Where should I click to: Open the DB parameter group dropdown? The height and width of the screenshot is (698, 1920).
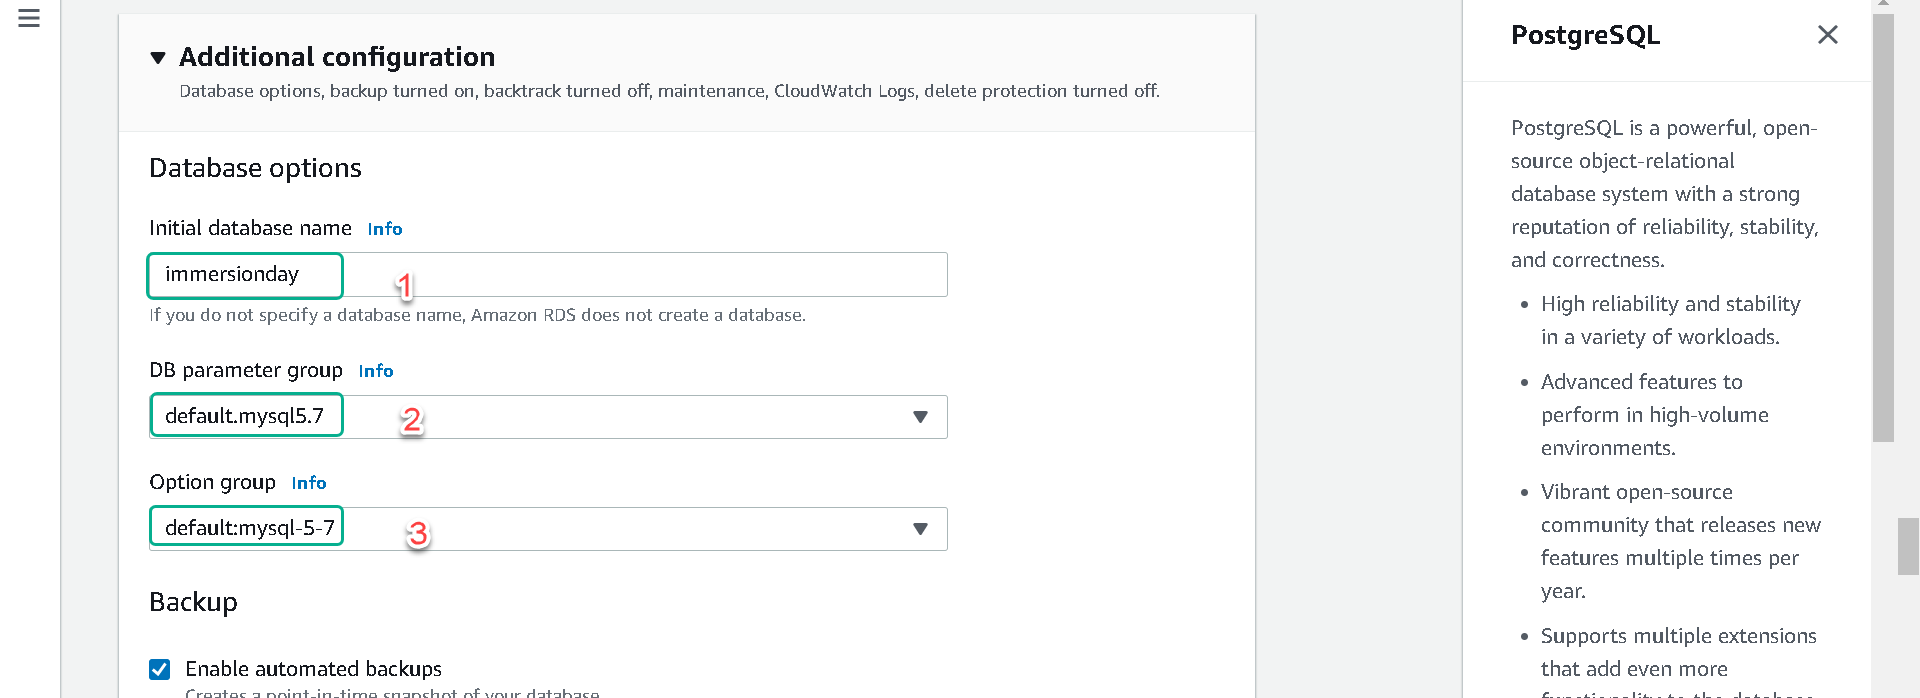tap(548, 416)
